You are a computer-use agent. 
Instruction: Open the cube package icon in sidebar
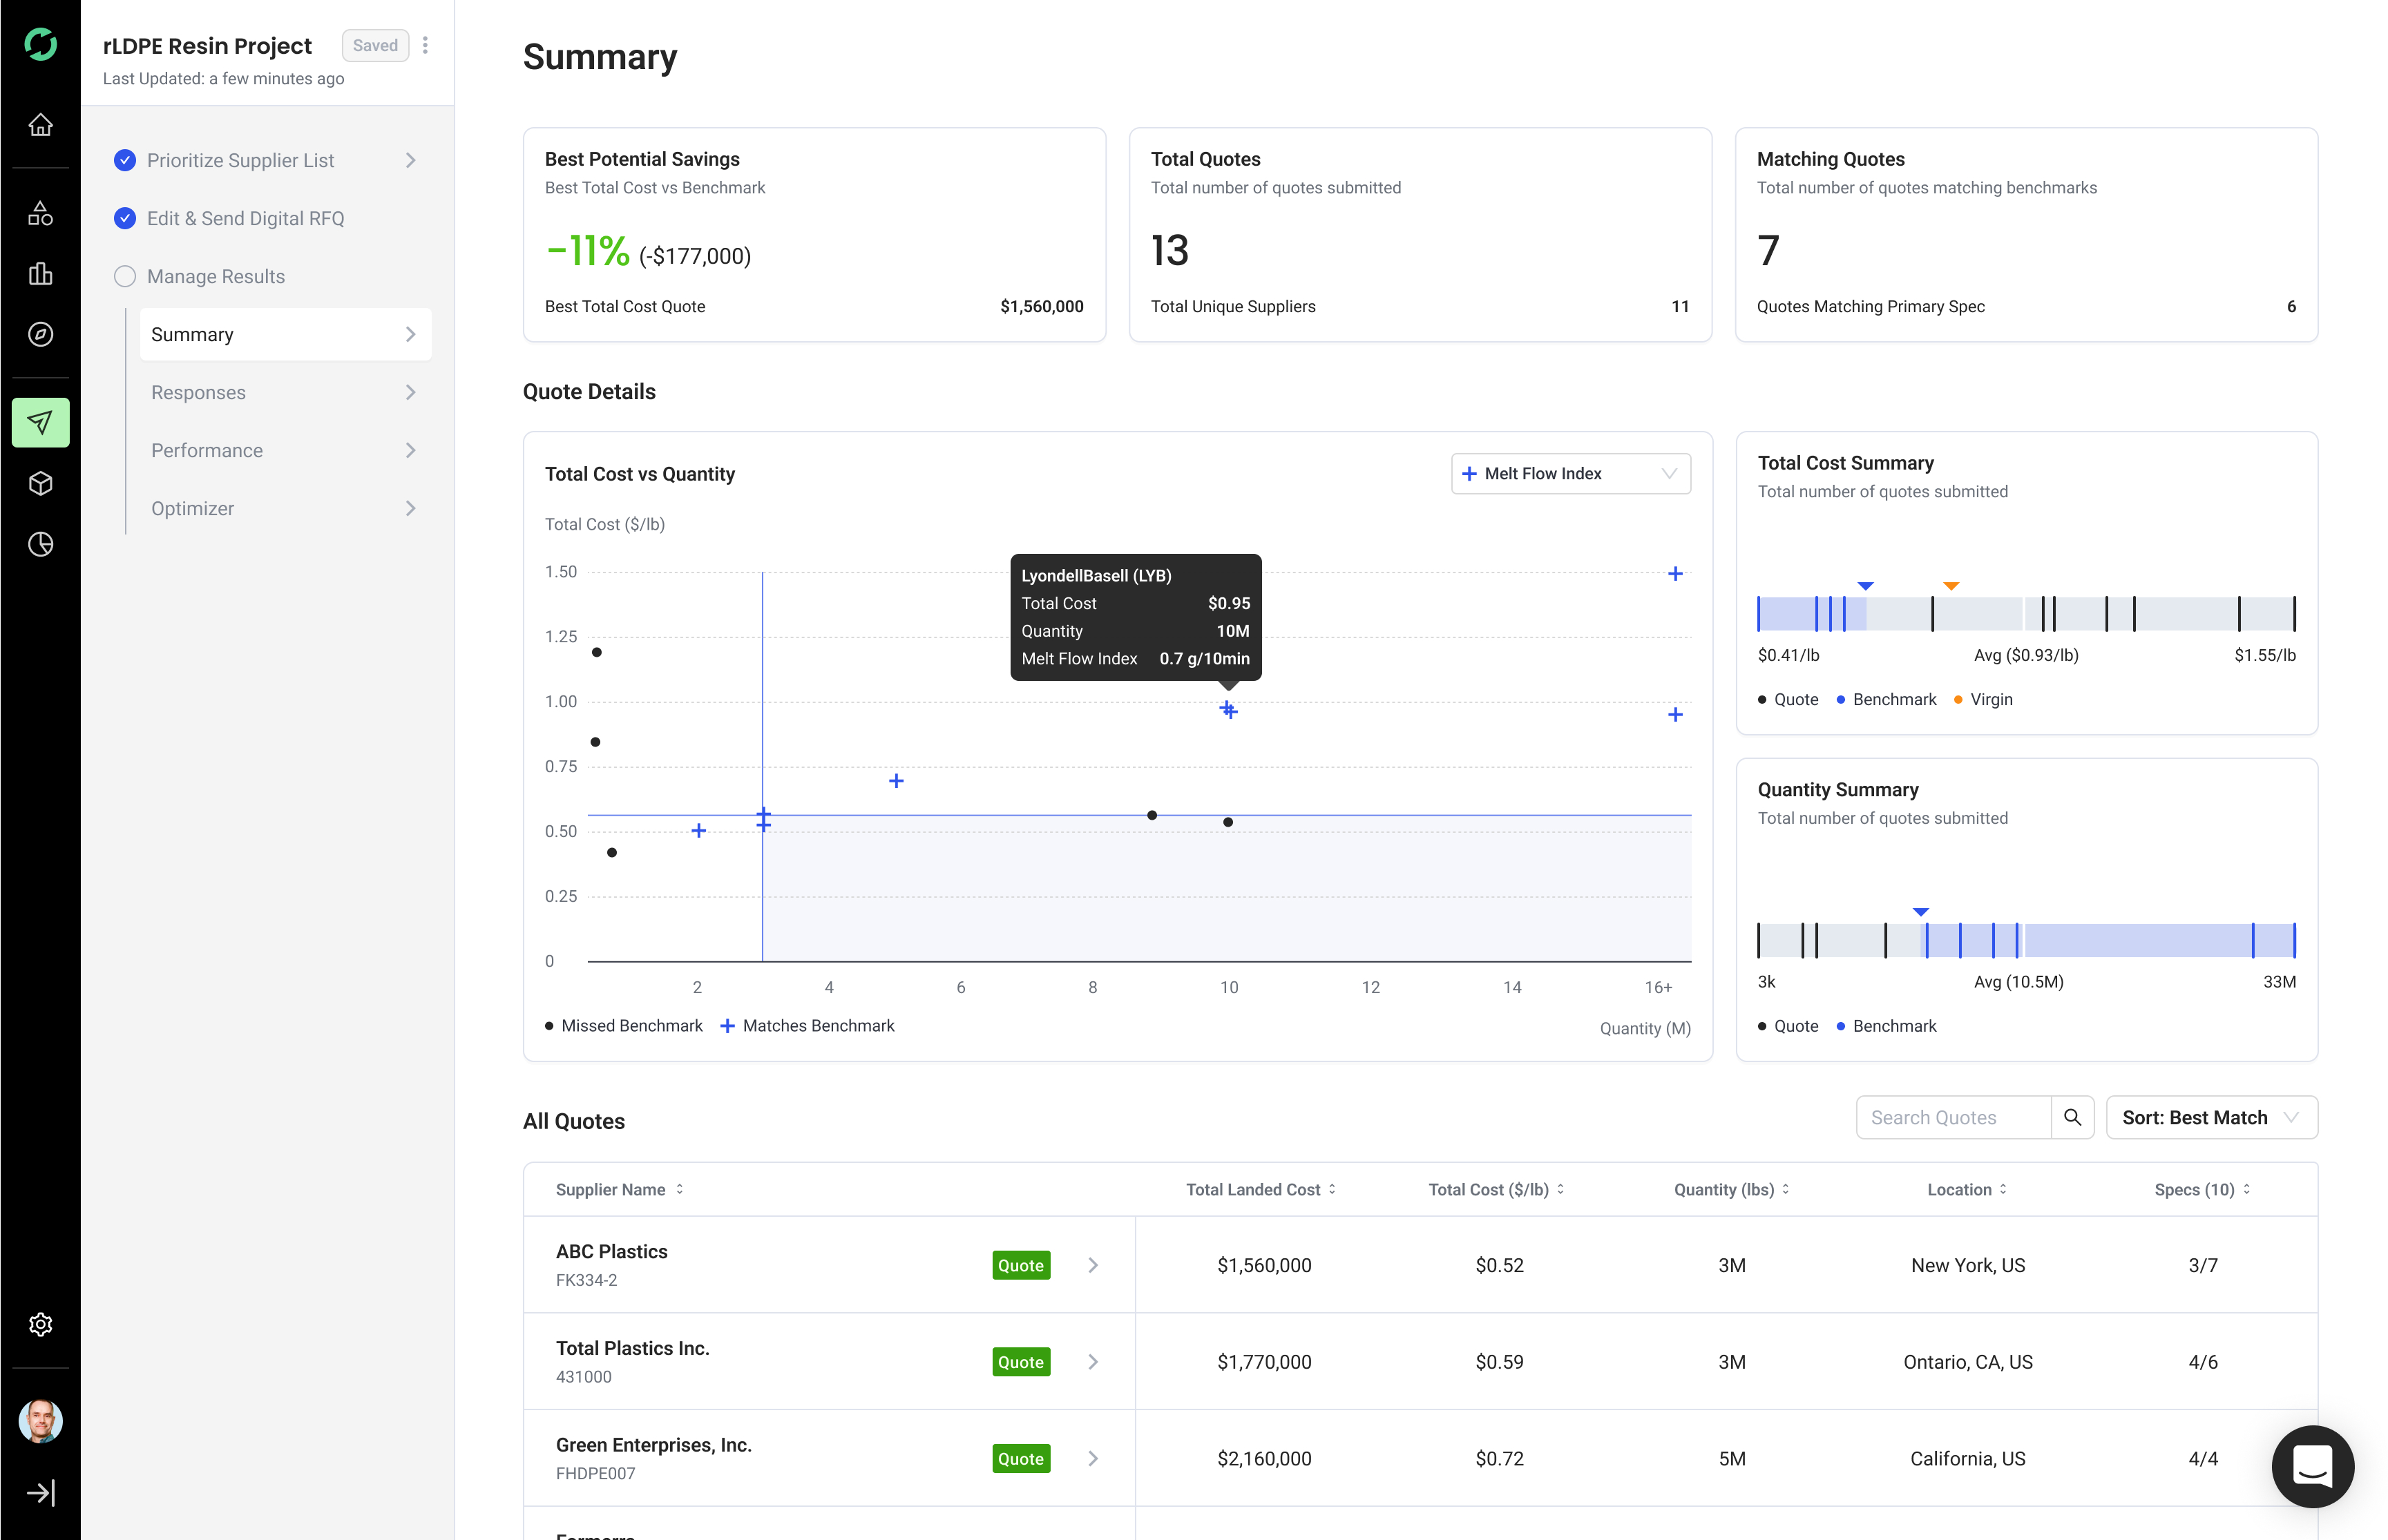pos(40,484)
